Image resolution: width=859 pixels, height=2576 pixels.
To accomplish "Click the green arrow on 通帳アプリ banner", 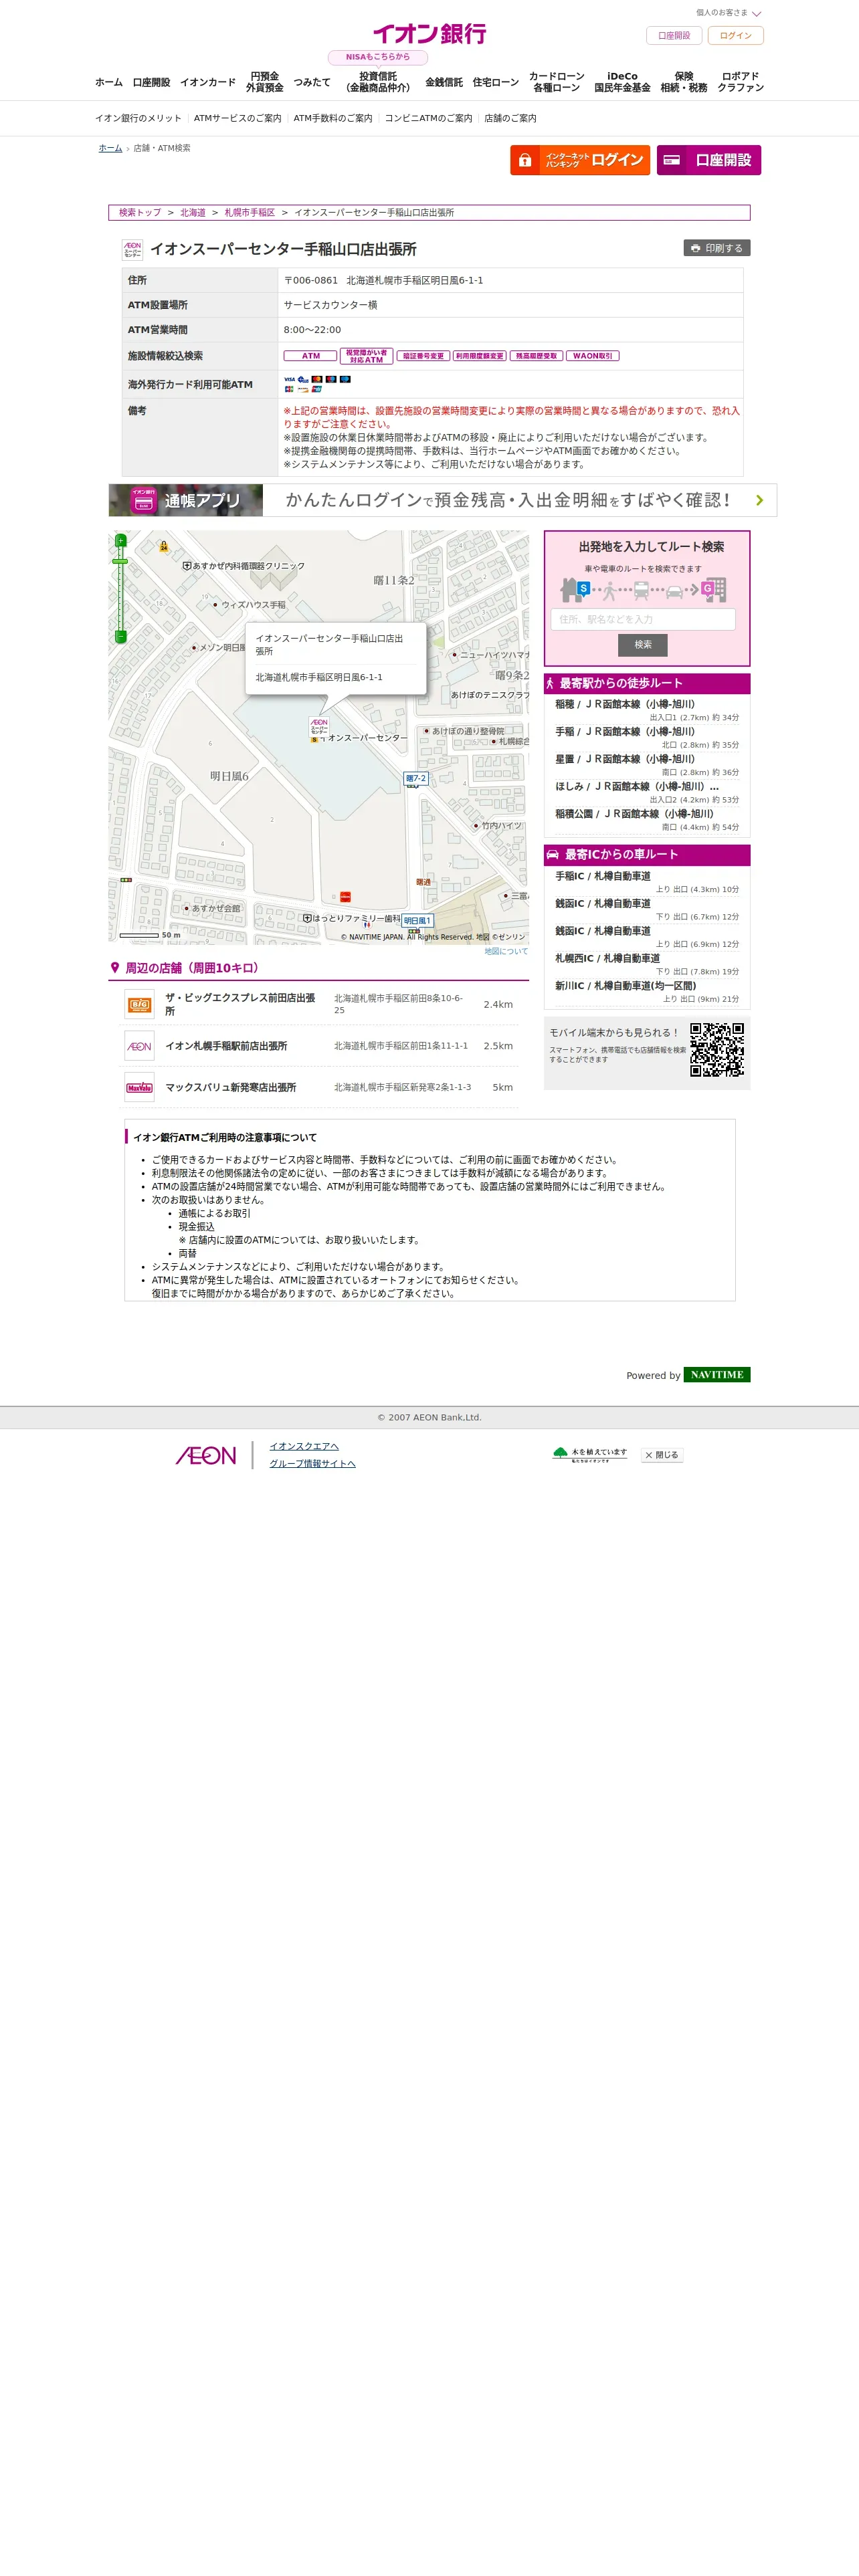I will pyautogui.click(x=759, y=500).
